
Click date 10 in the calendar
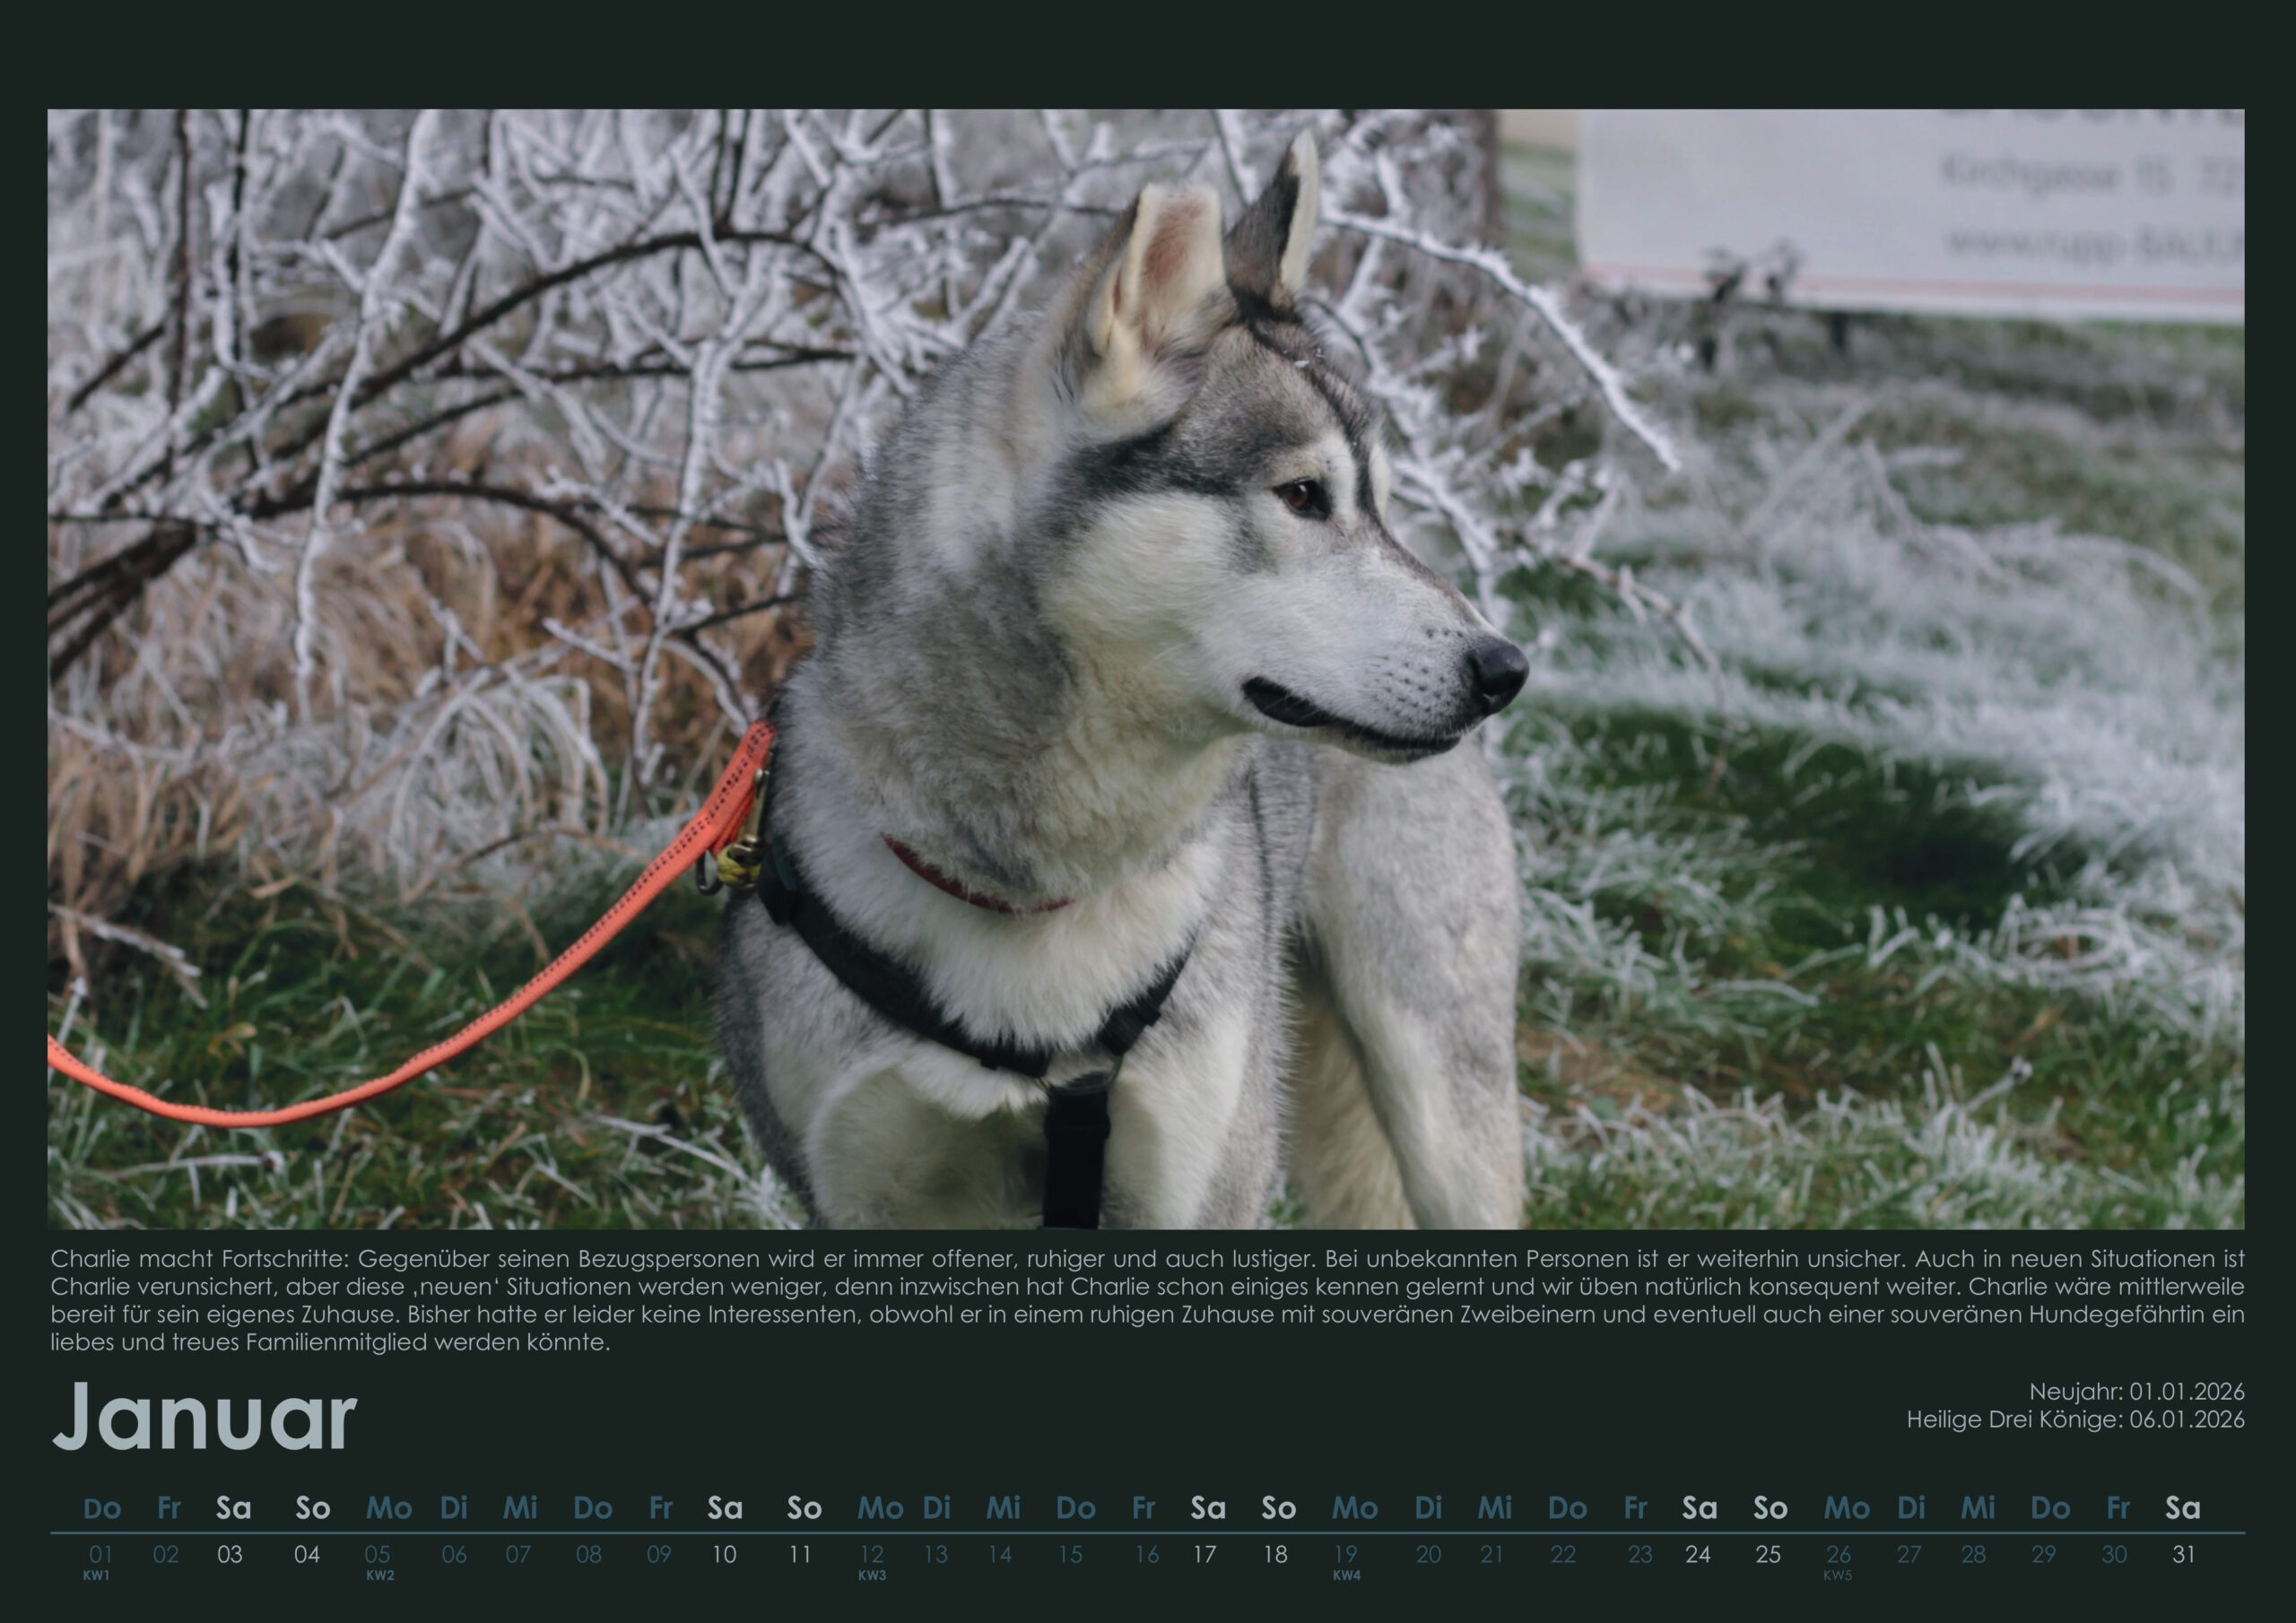pyautogui.click(x=724, y=1554)
